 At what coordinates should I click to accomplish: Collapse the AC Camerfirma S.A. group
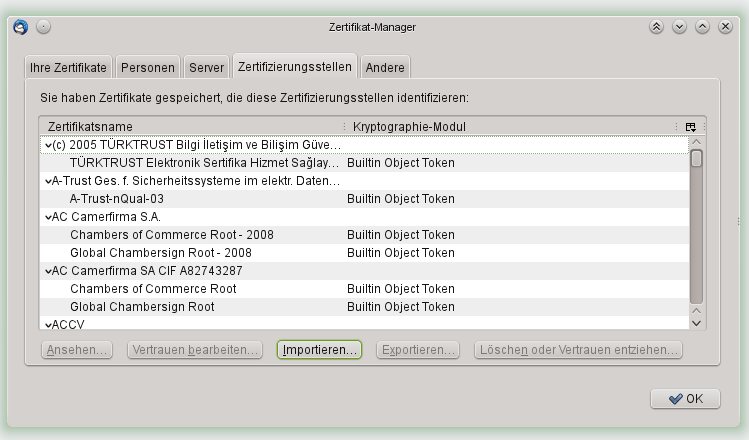[x=46, y=217]
